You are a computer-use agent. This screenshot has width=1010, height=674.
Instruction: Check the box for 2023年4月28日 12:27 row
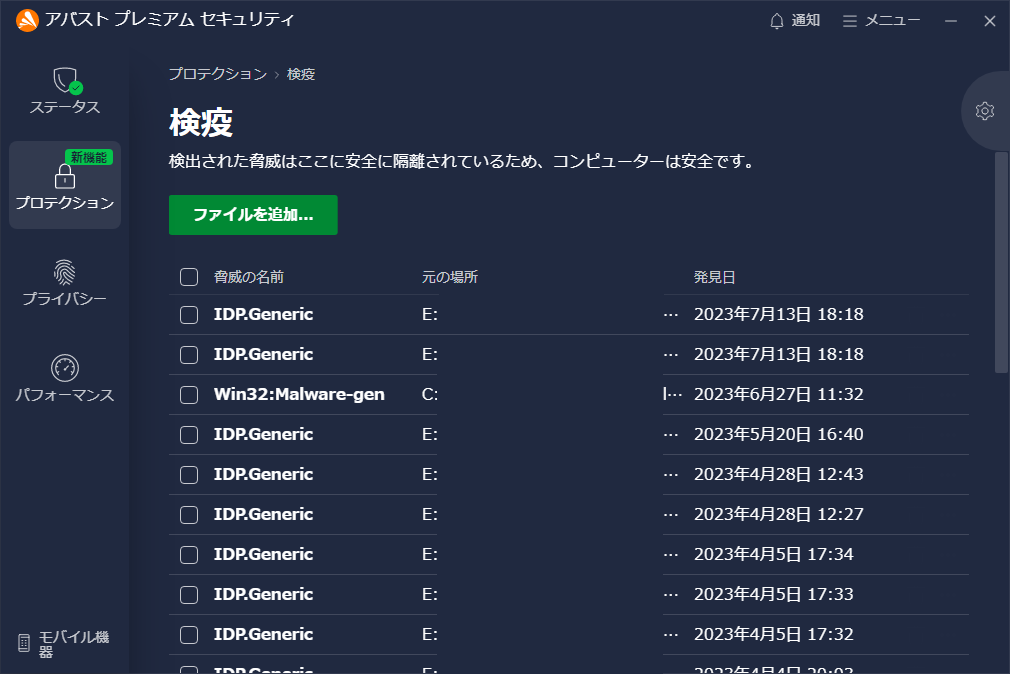189,514
